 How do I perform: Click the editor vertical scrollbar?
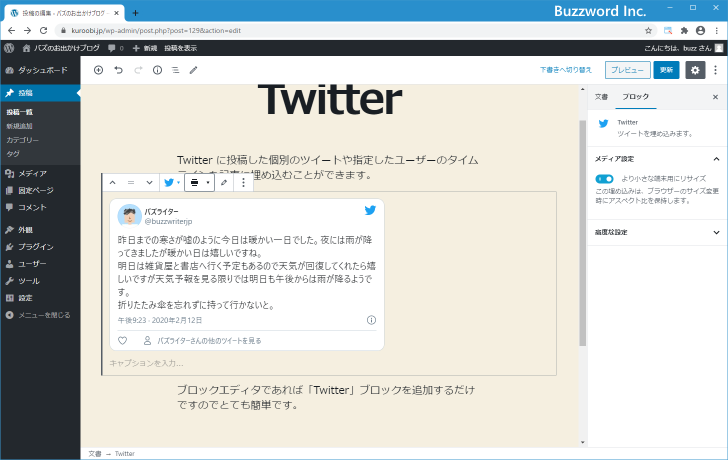tap(583, 233)
